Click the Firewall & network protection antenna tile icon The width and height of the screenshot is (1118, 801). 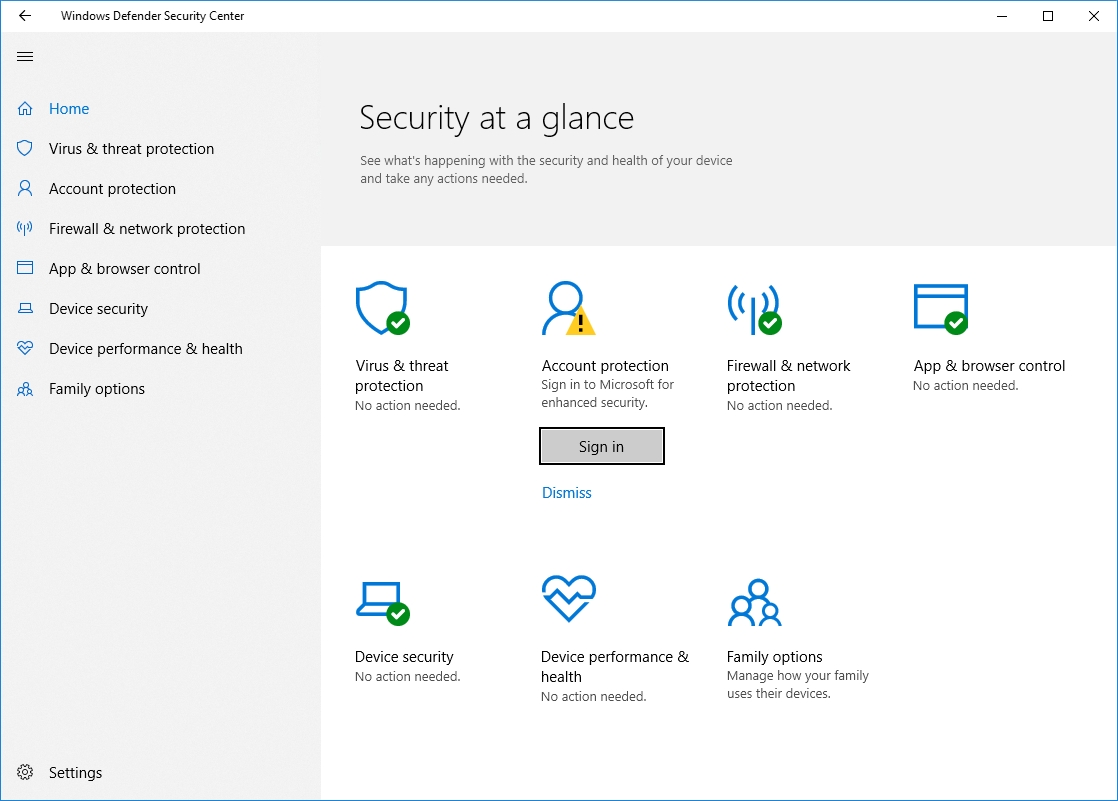(x=753, y=308)
